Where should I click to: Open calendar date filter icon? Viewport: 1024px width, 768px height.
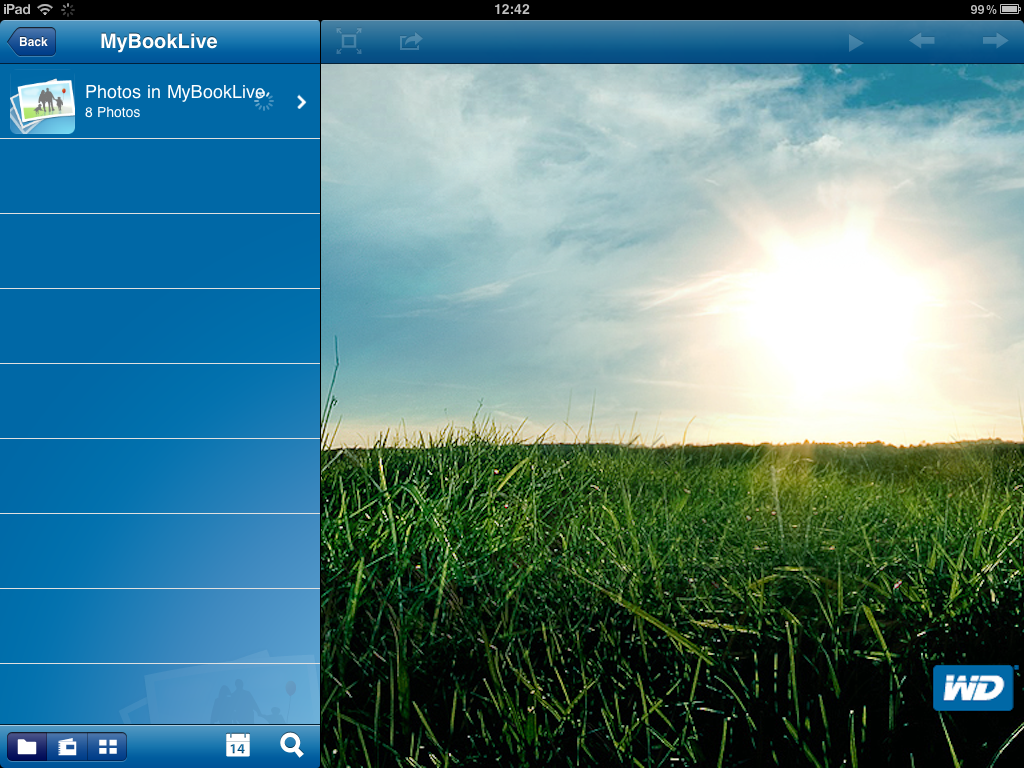coord(238,745)
